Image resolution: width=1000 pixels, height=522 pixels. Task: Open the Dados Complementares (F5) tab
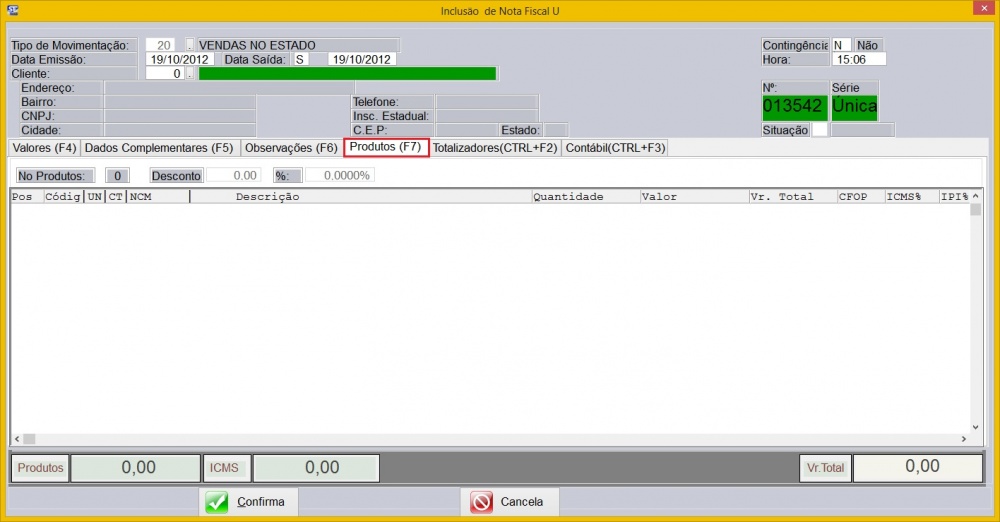pyautogui.click(x=159, y=148)
